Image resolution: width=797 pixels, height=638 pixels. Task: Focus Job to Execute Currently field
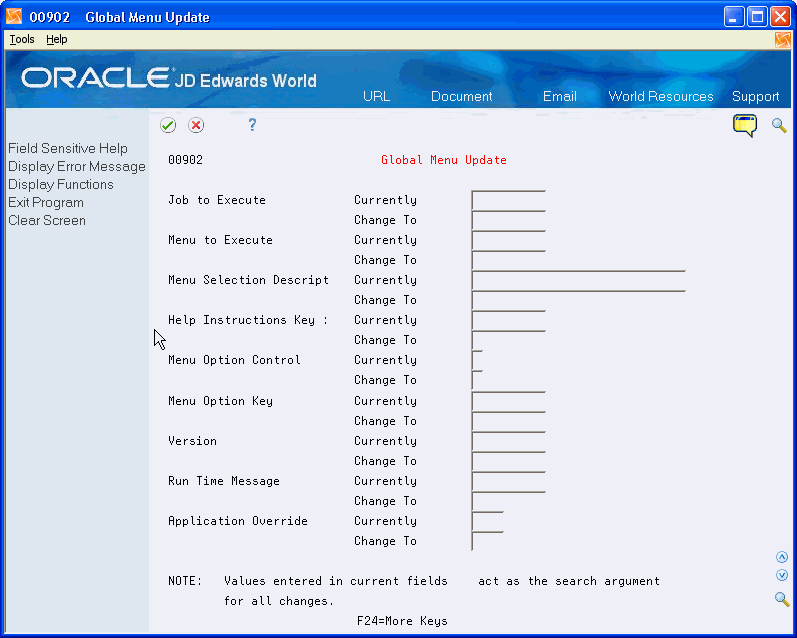pos(508,200)
